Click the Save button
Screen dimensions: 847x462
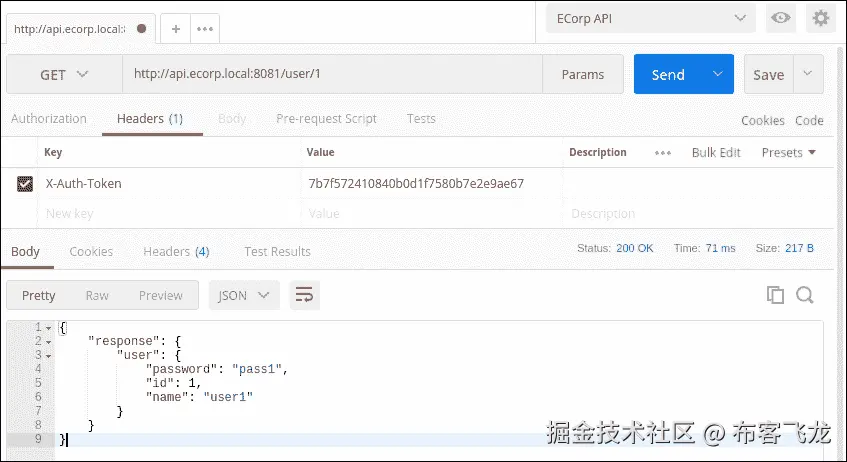click(769, 74)
